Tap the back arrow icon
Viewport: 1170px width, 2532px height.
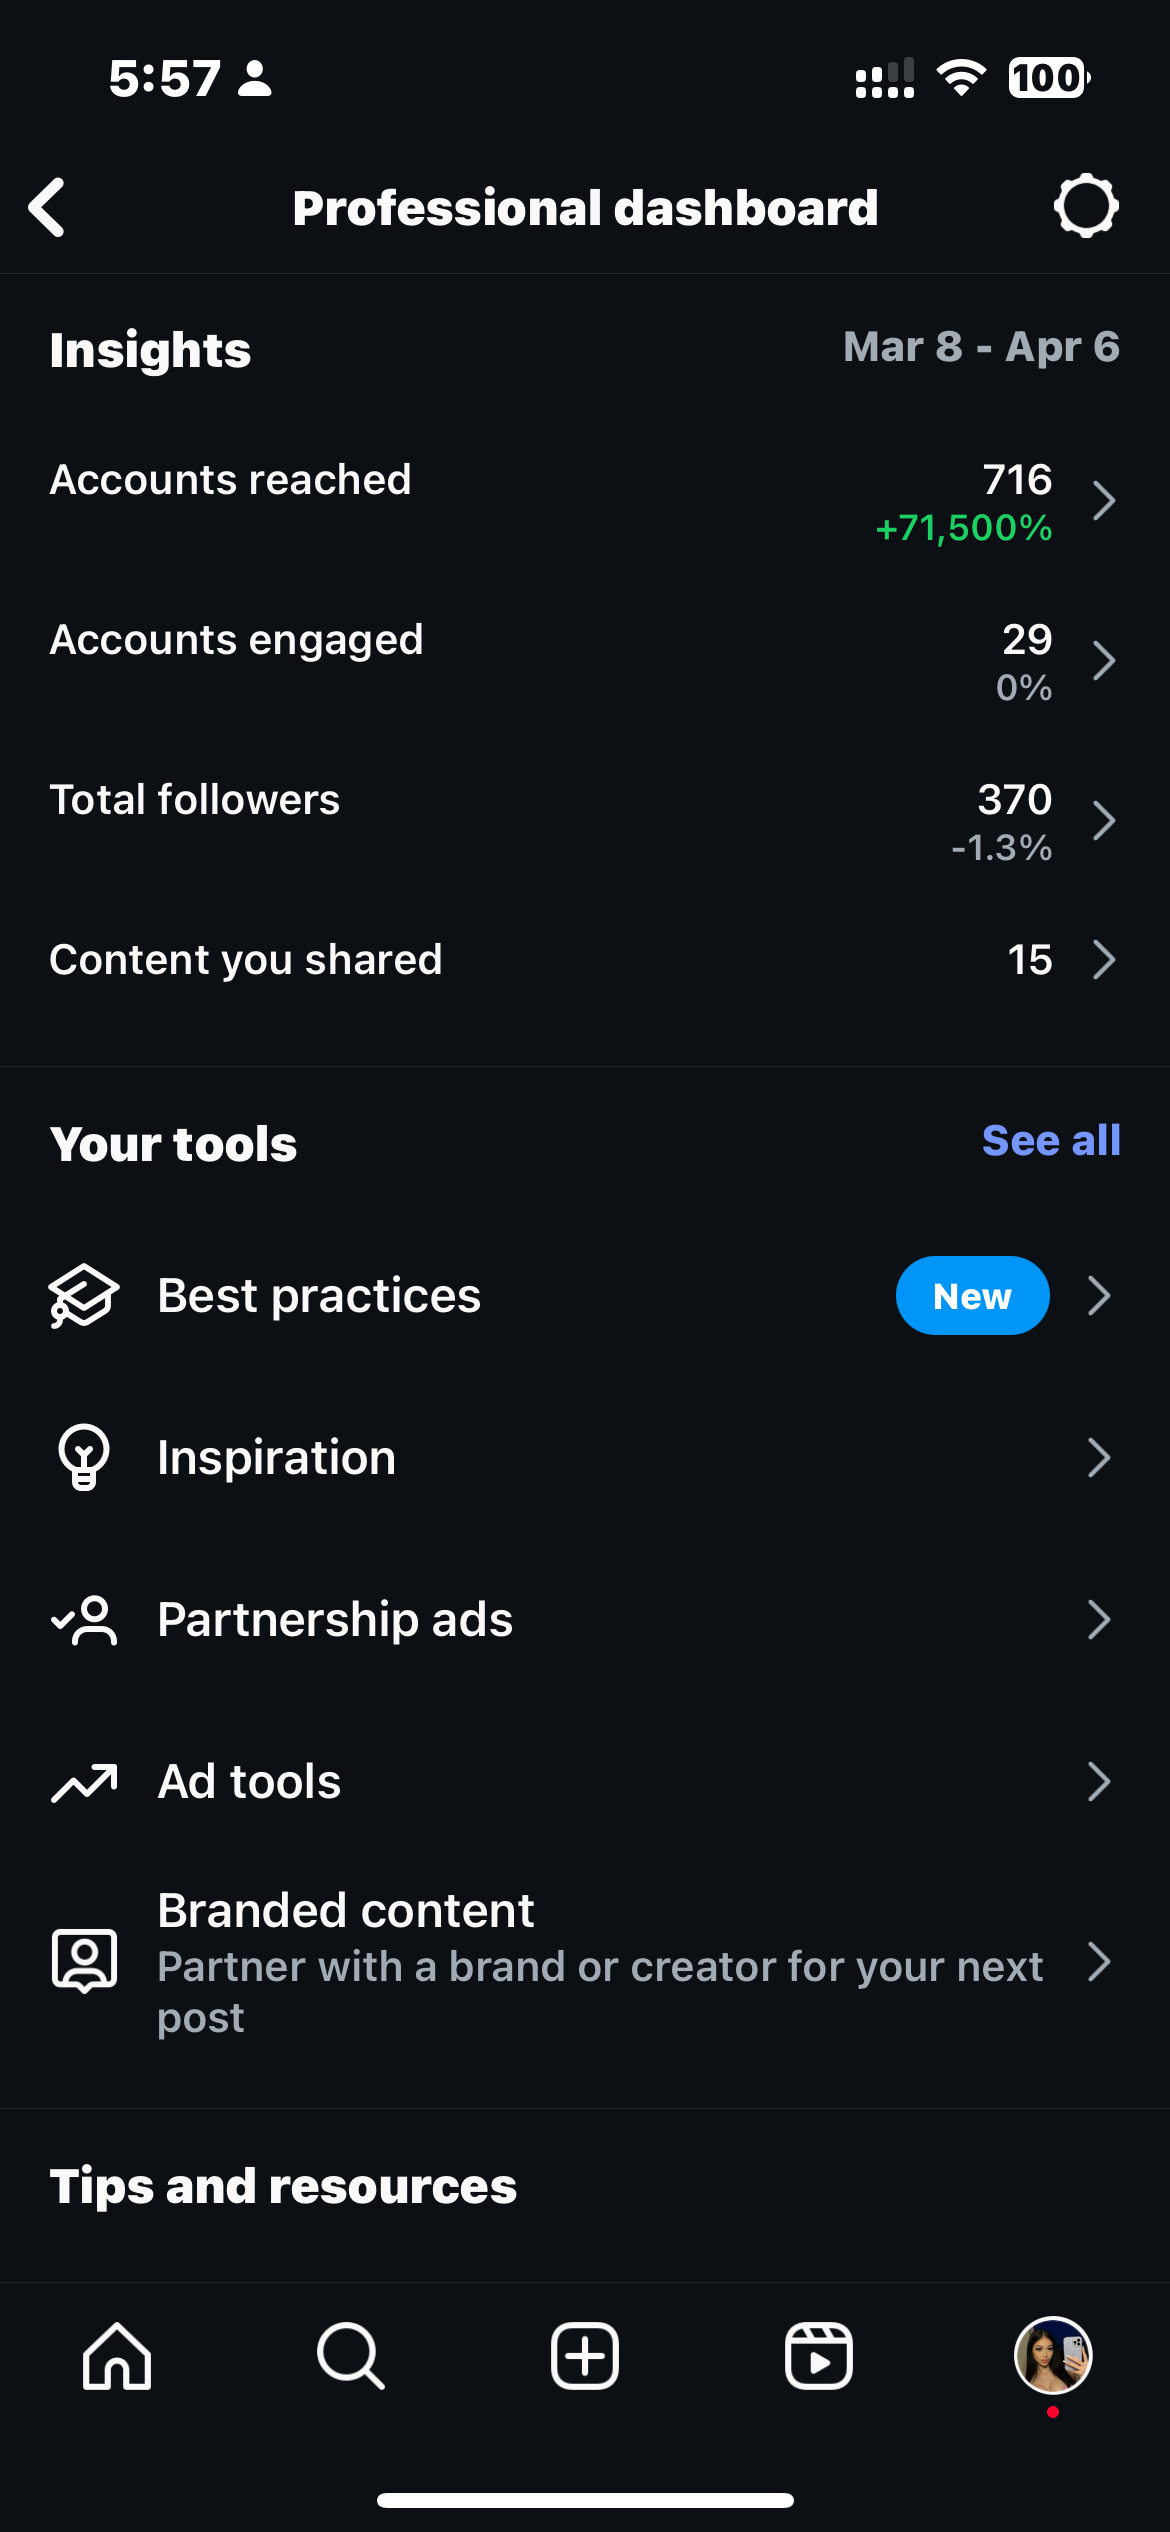click(x=48, y=208)
